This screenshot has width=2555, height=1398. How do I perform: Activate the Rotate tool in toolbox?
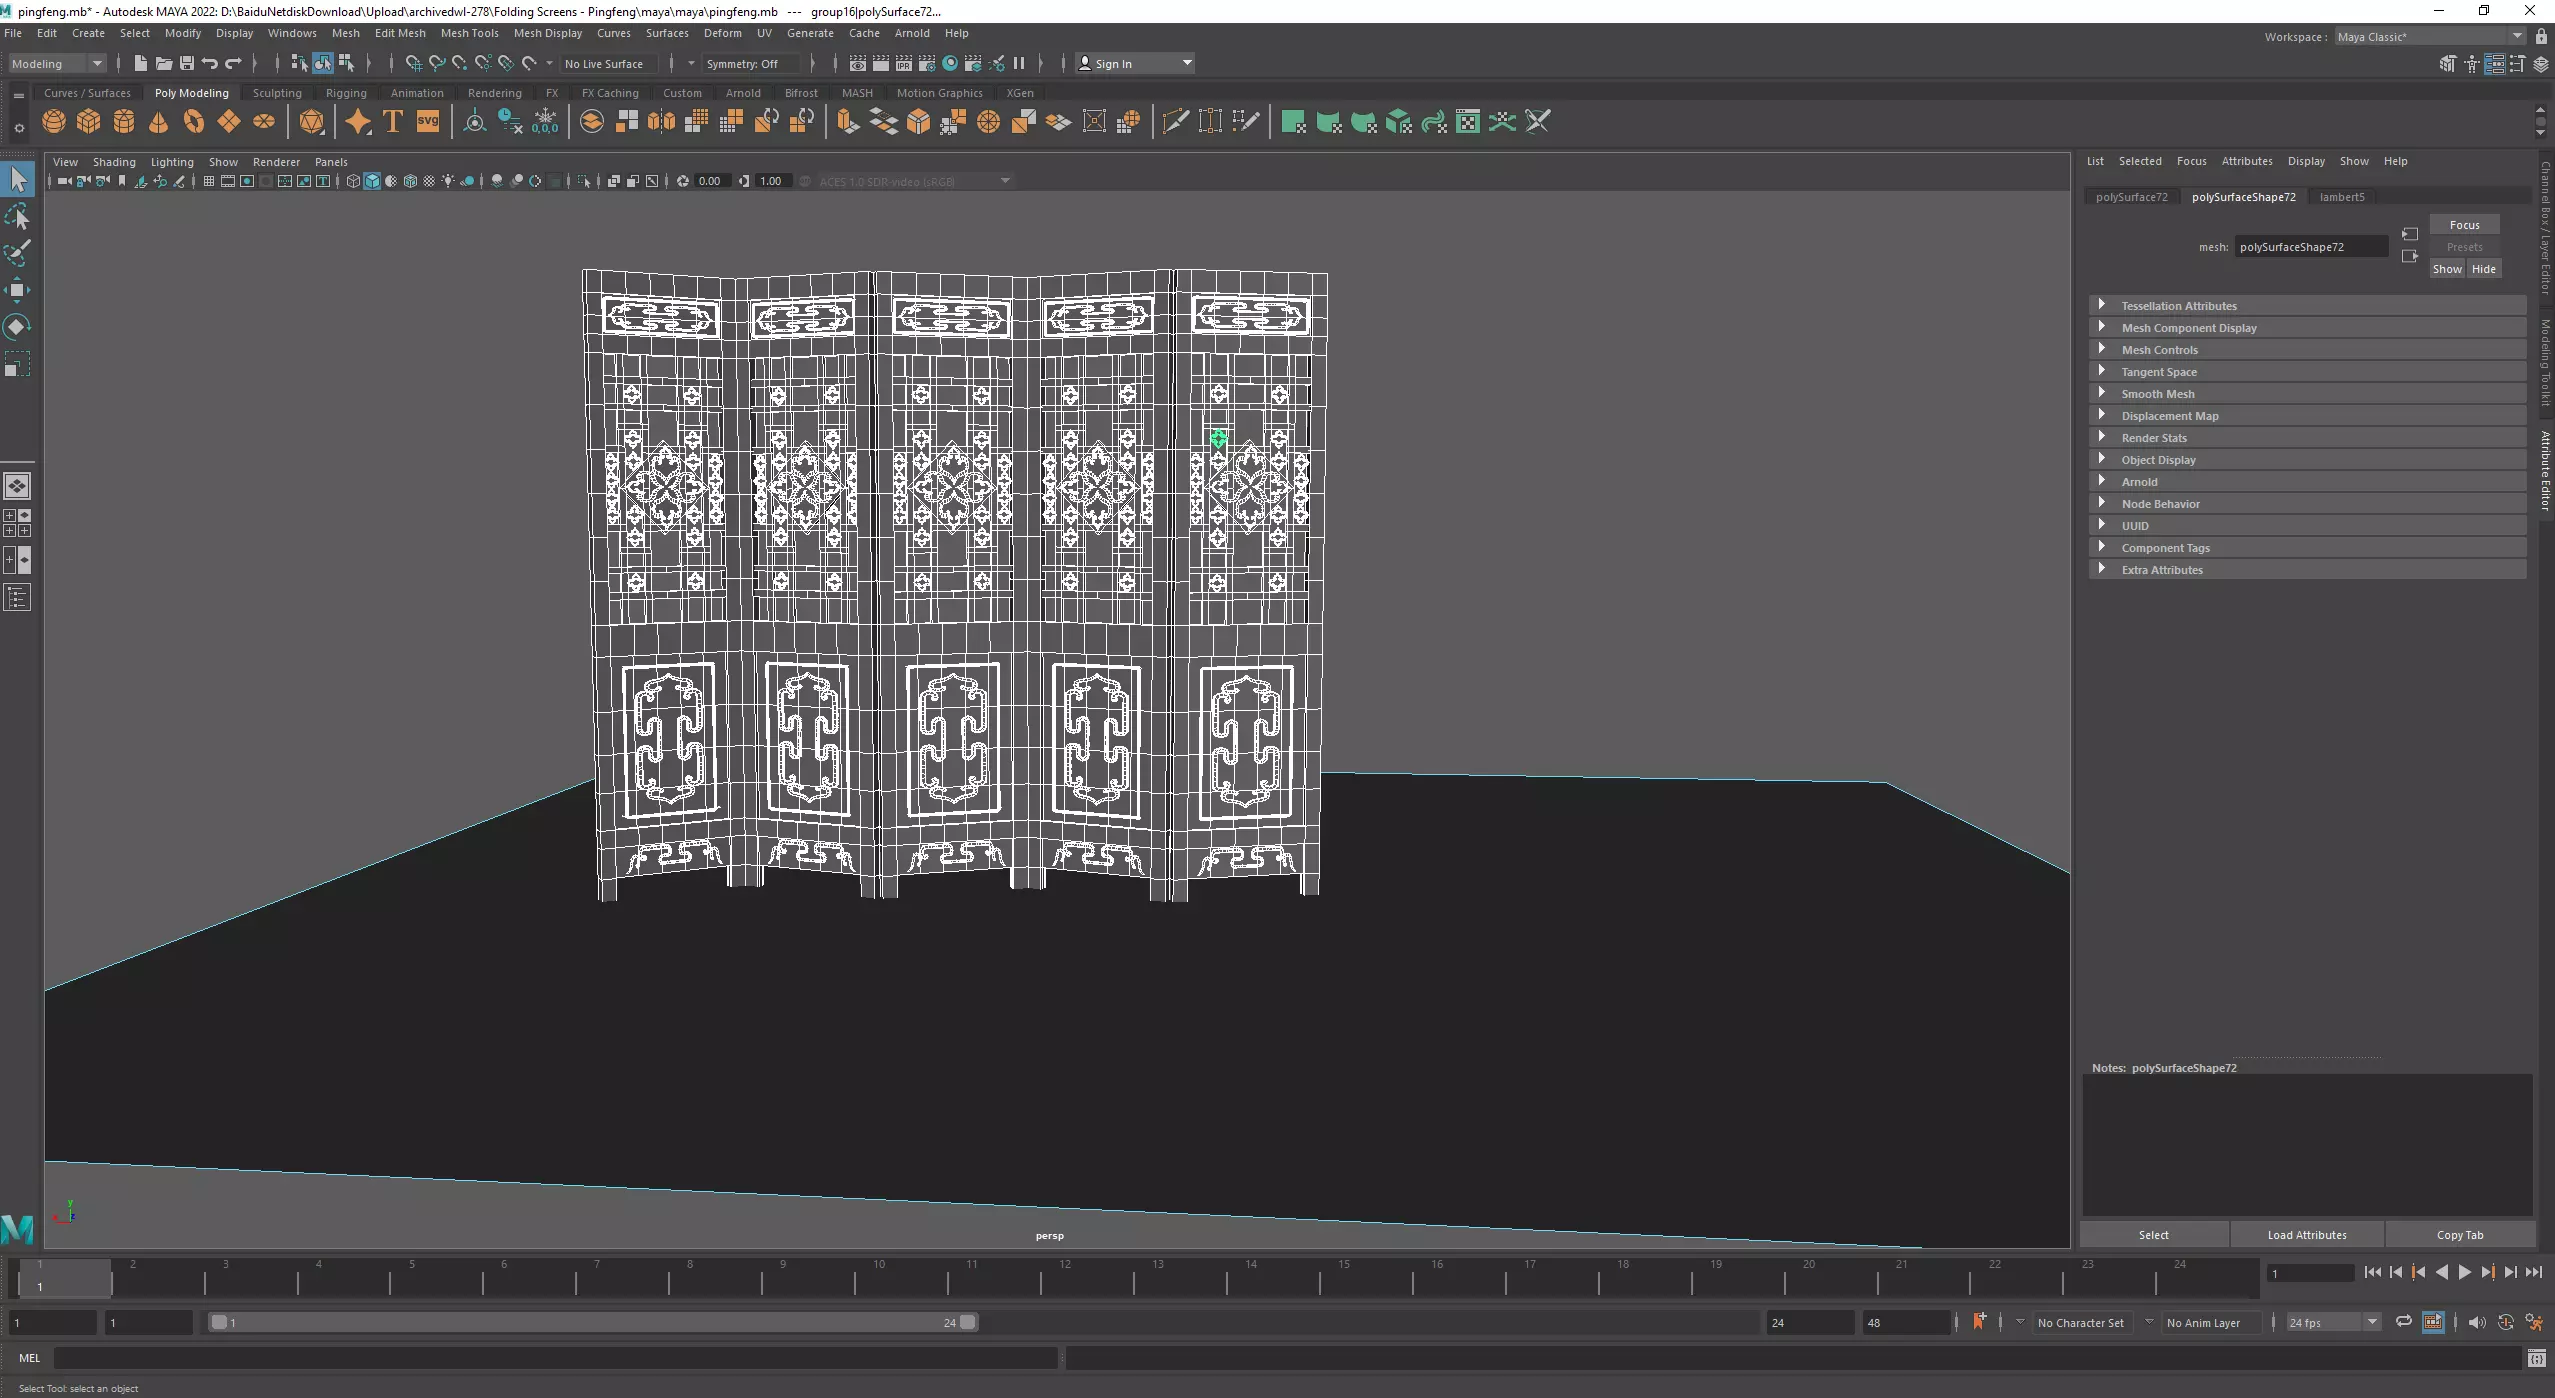pyautogui.click(x=17, y=327)
